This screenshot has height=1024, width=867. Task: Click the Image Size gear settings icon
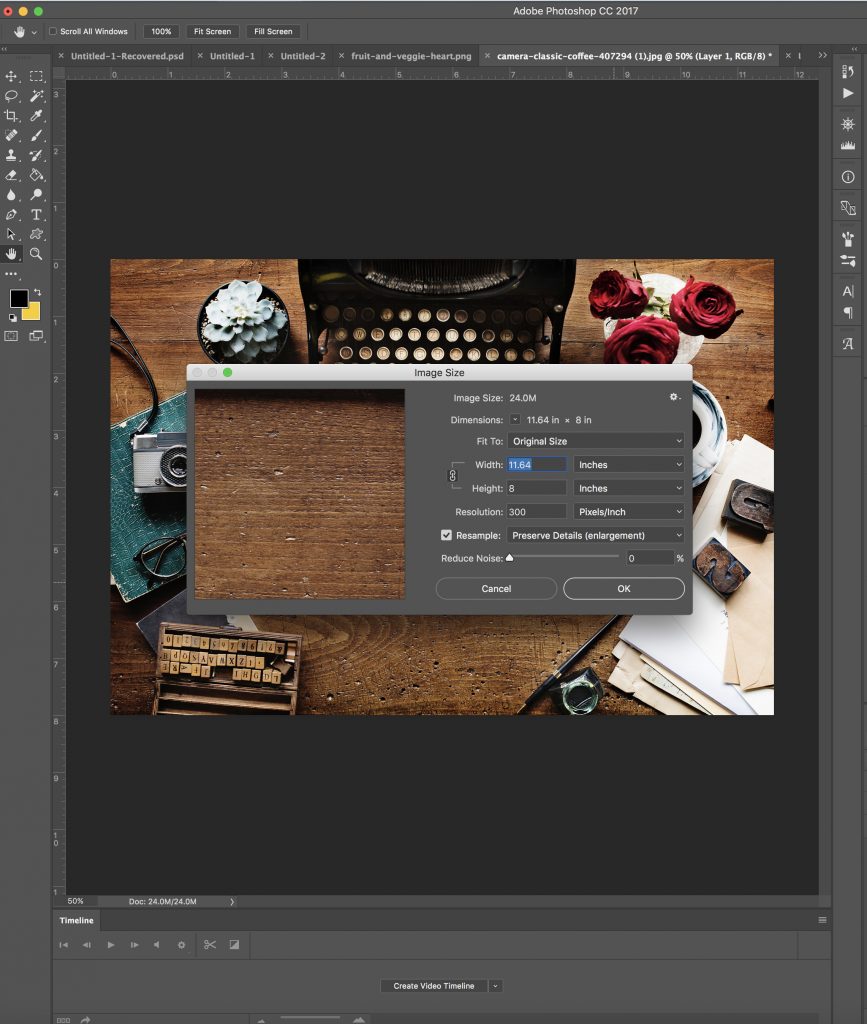(674, 397)
